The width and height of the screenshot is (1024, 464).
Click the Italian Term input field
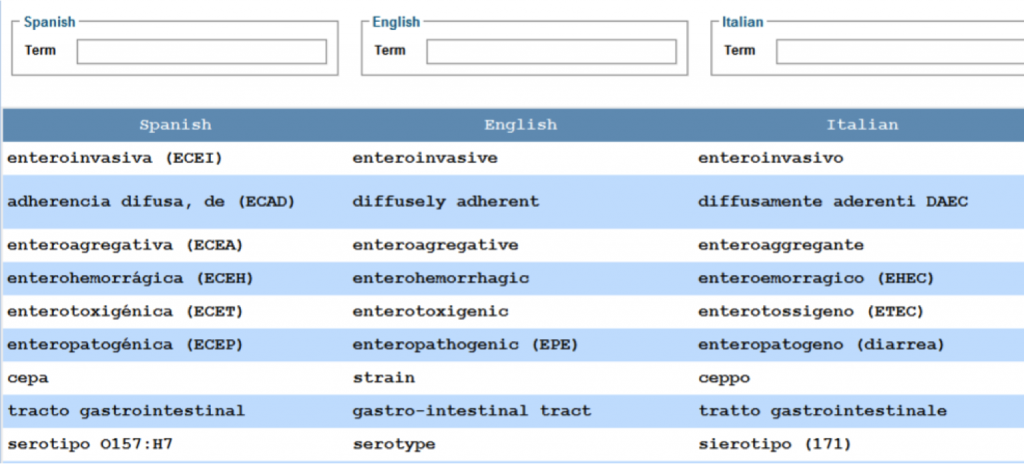tap(900, 52)
